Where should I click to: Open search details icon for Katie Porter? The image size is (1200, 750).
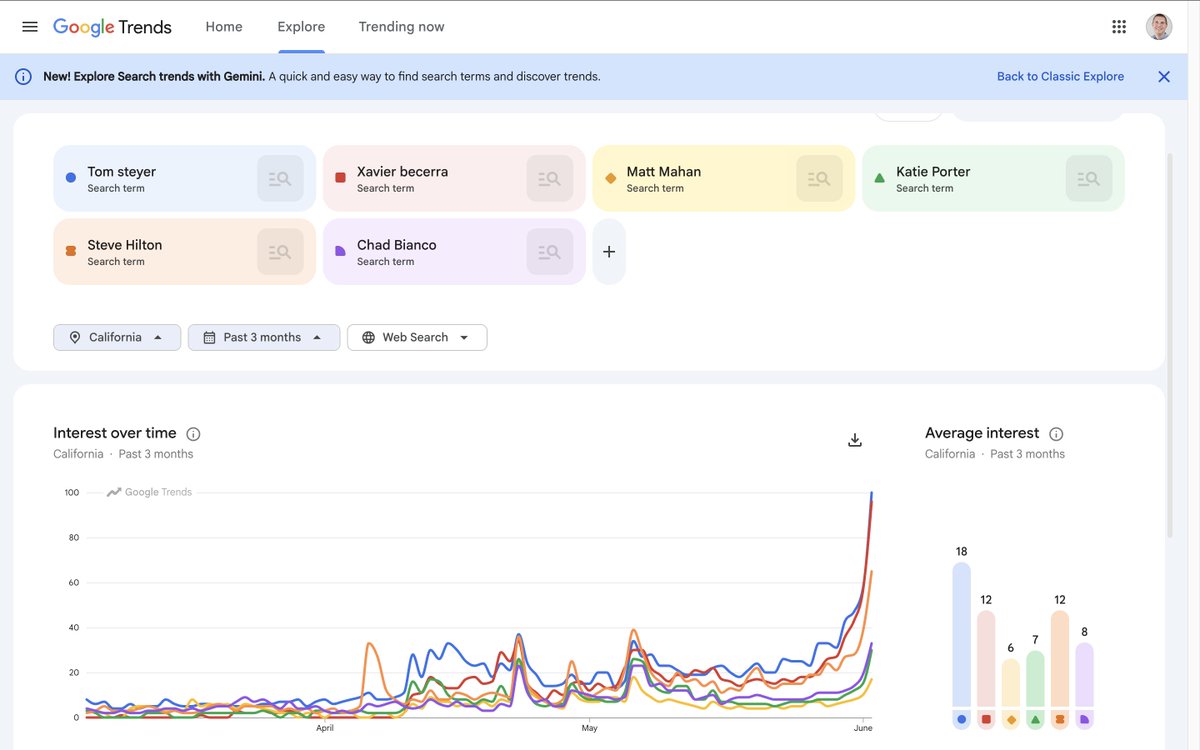coord(1089,179)
